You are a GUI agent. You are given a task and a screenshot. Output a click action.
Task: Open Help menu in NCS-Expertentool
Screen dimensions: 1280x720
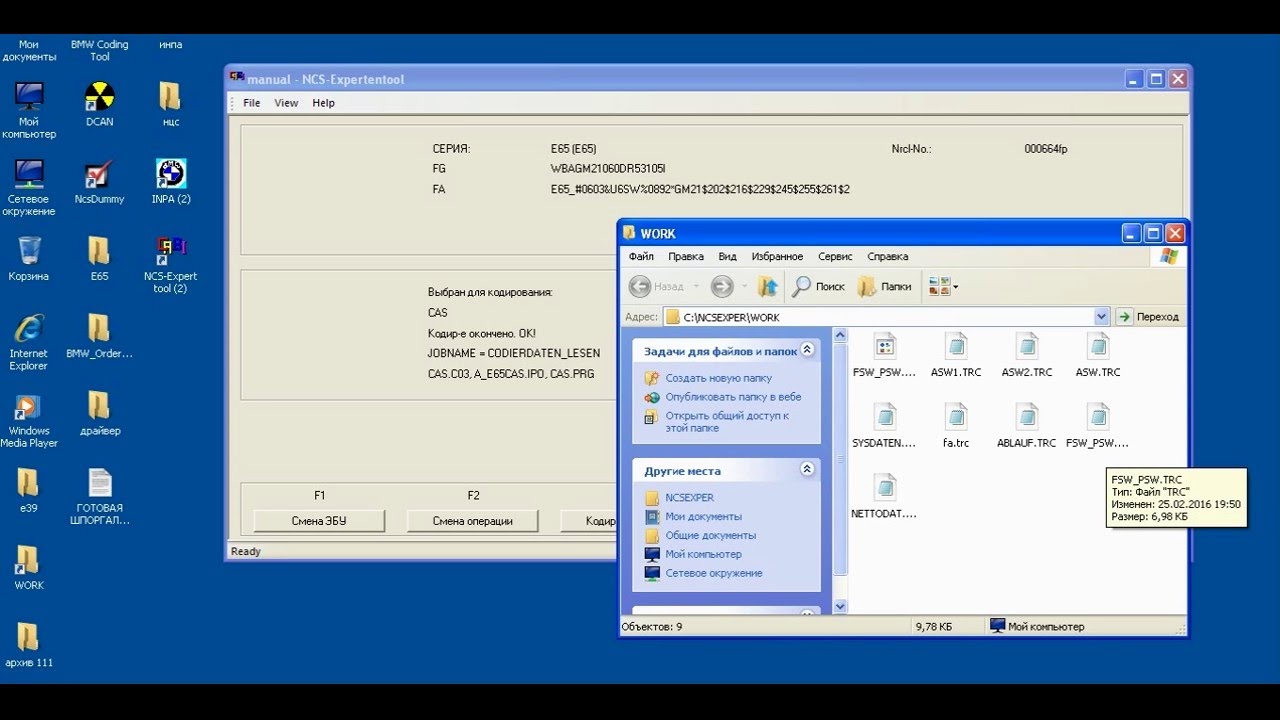(323, 103)
